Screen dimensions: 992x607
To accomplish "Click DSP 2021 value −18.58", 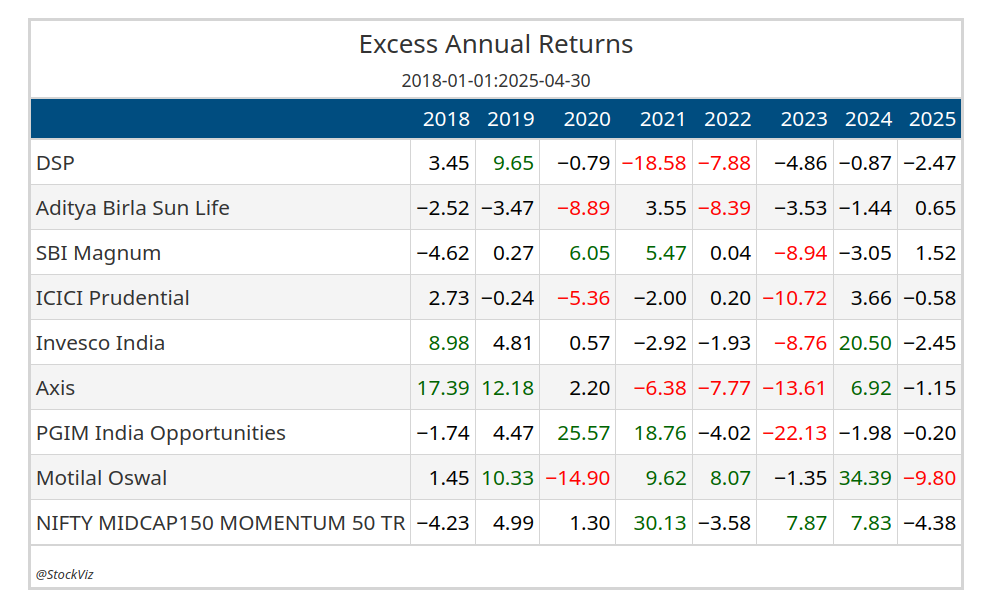I will click(654, 163).
